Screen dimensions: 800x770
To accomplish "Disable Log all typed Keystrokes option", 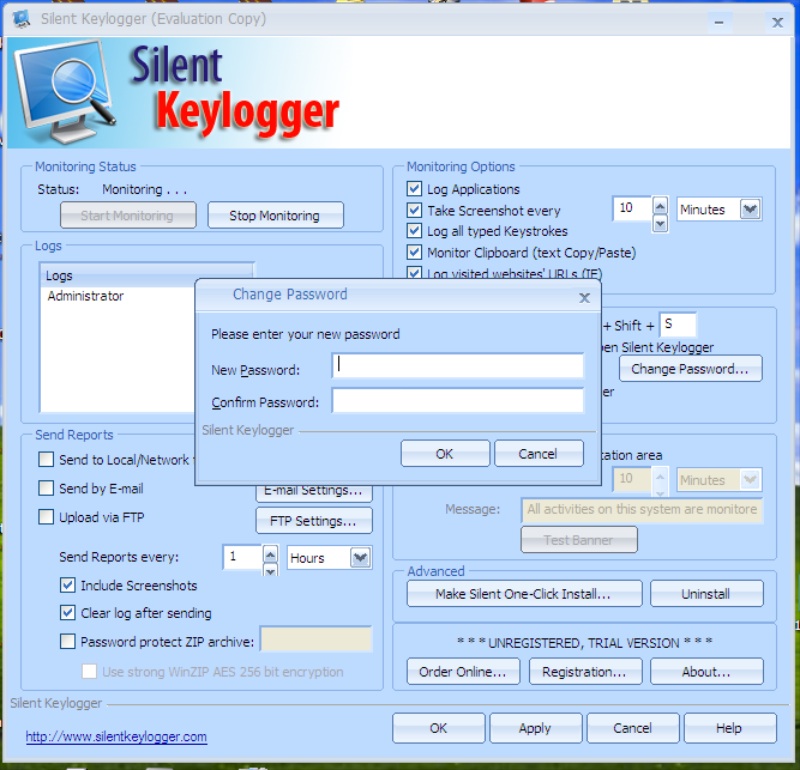I will 414,231.
